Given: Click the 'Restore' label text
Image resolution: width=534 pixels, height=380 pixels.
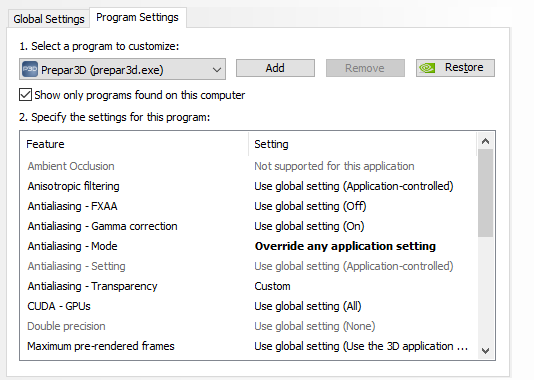Looking at the screenshot, I should 464,67.
